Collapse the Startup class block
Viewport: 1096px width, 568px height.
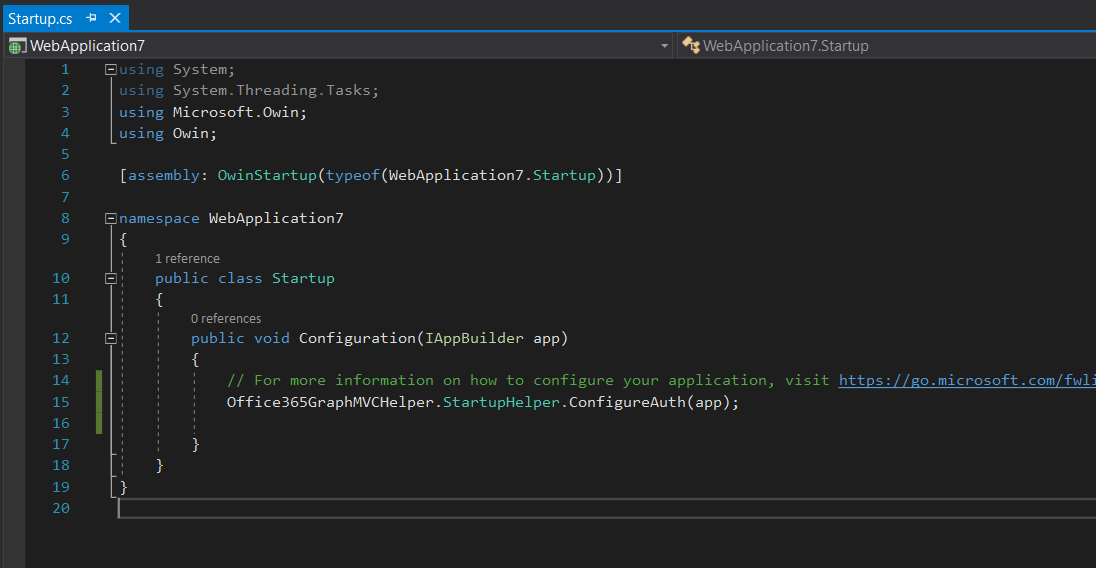tap(110, 278)
